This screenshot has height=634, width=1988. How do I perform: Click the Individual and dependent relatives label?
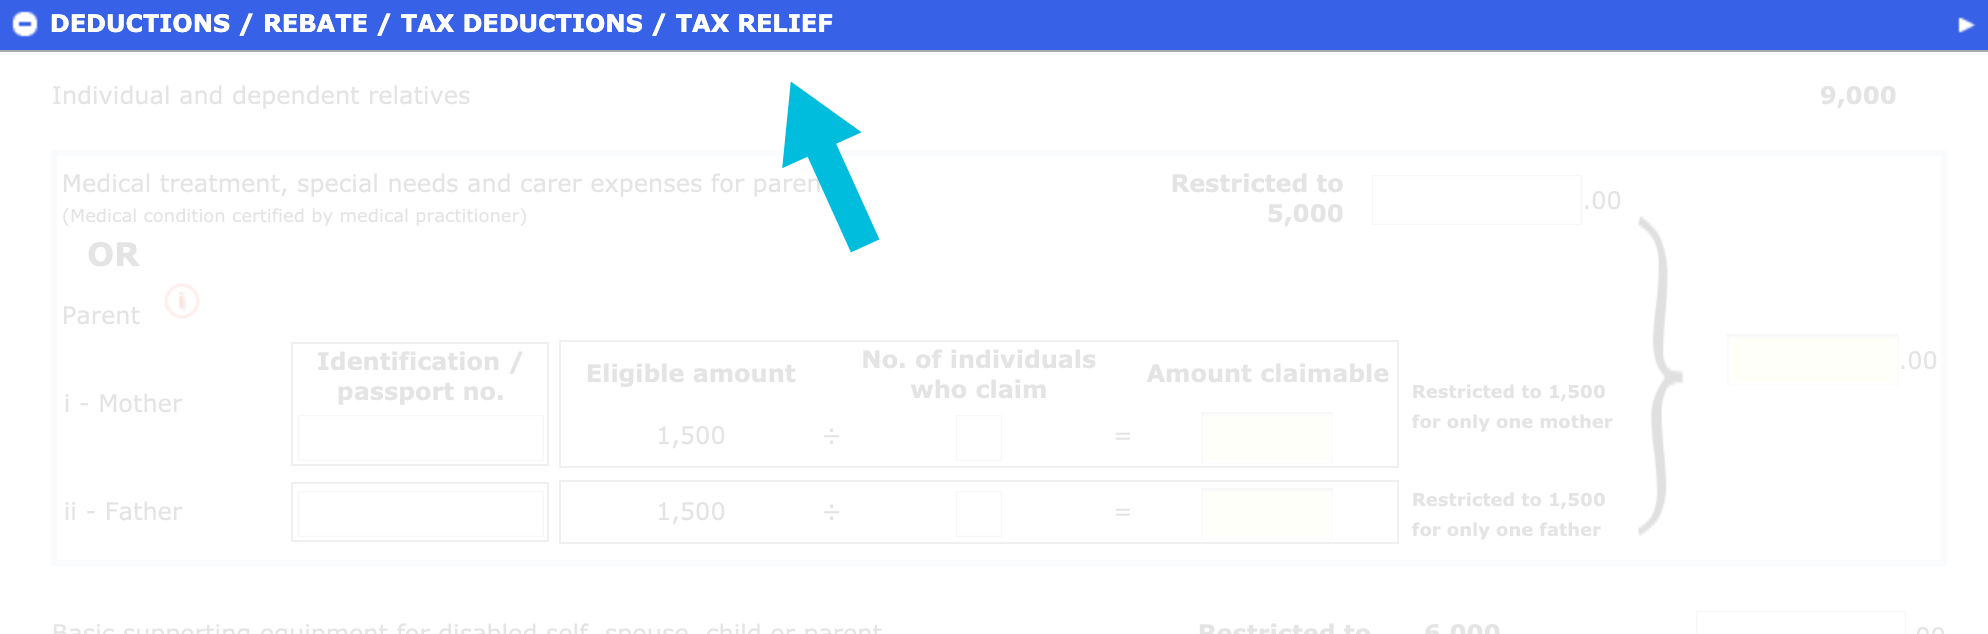point(261,96)
